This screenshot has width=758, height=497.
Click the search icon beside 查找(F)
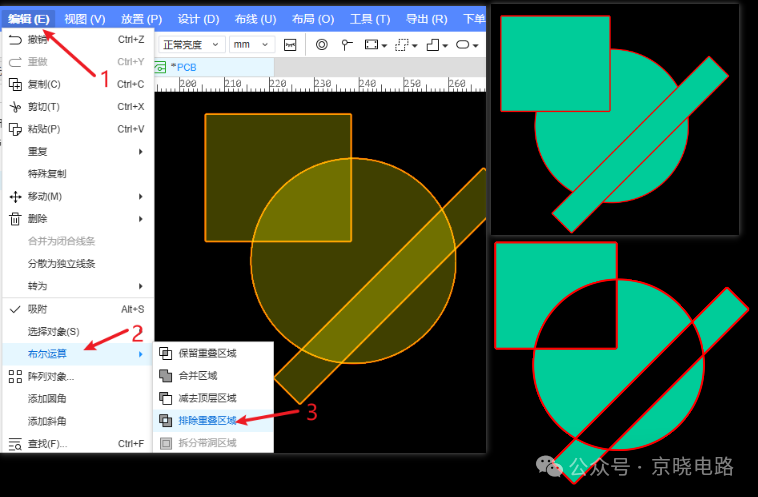[x=15, y=444]
